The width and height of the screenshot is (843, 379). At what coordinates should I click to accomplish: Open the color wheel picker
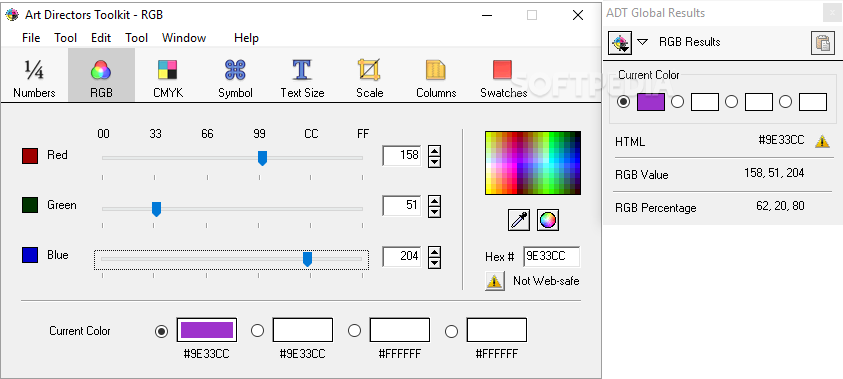tap(548, 220)
